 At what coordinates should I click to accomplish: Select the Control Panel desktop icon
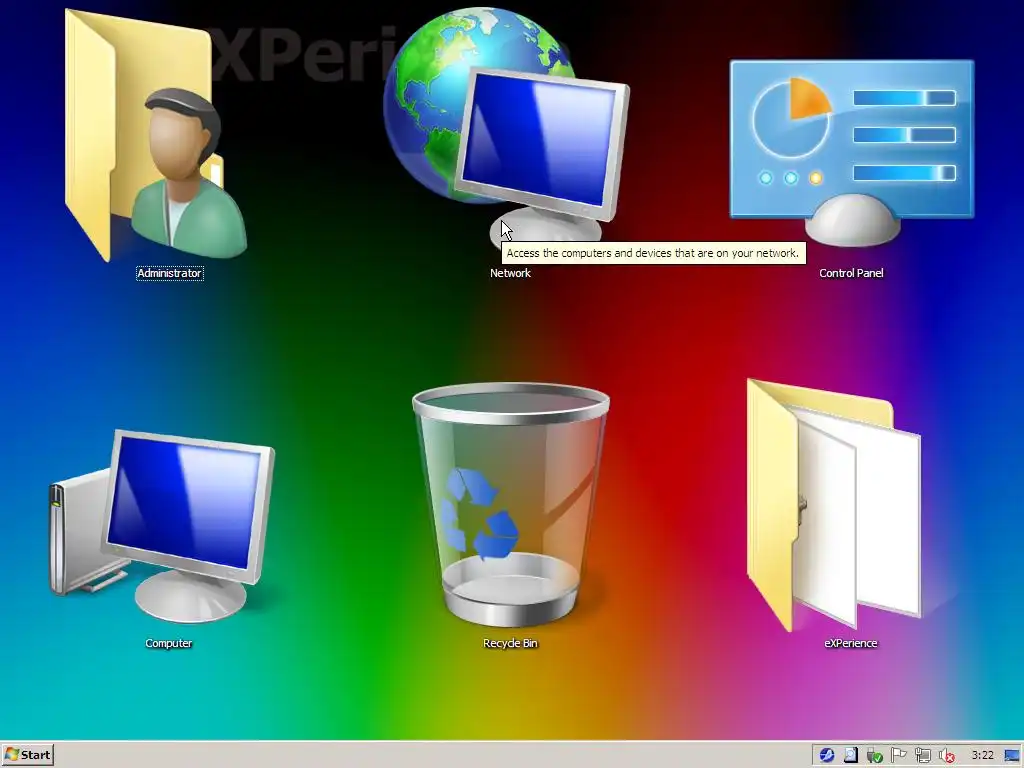click(x=852, y=152)
